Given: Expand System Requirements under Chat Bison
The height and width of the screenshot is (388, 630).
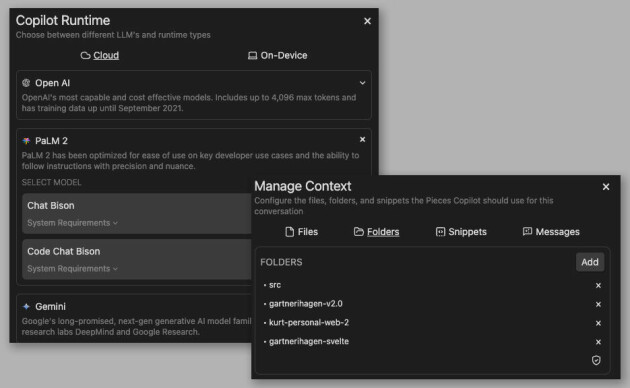Looking at the screenshot, I should [73, 223].
